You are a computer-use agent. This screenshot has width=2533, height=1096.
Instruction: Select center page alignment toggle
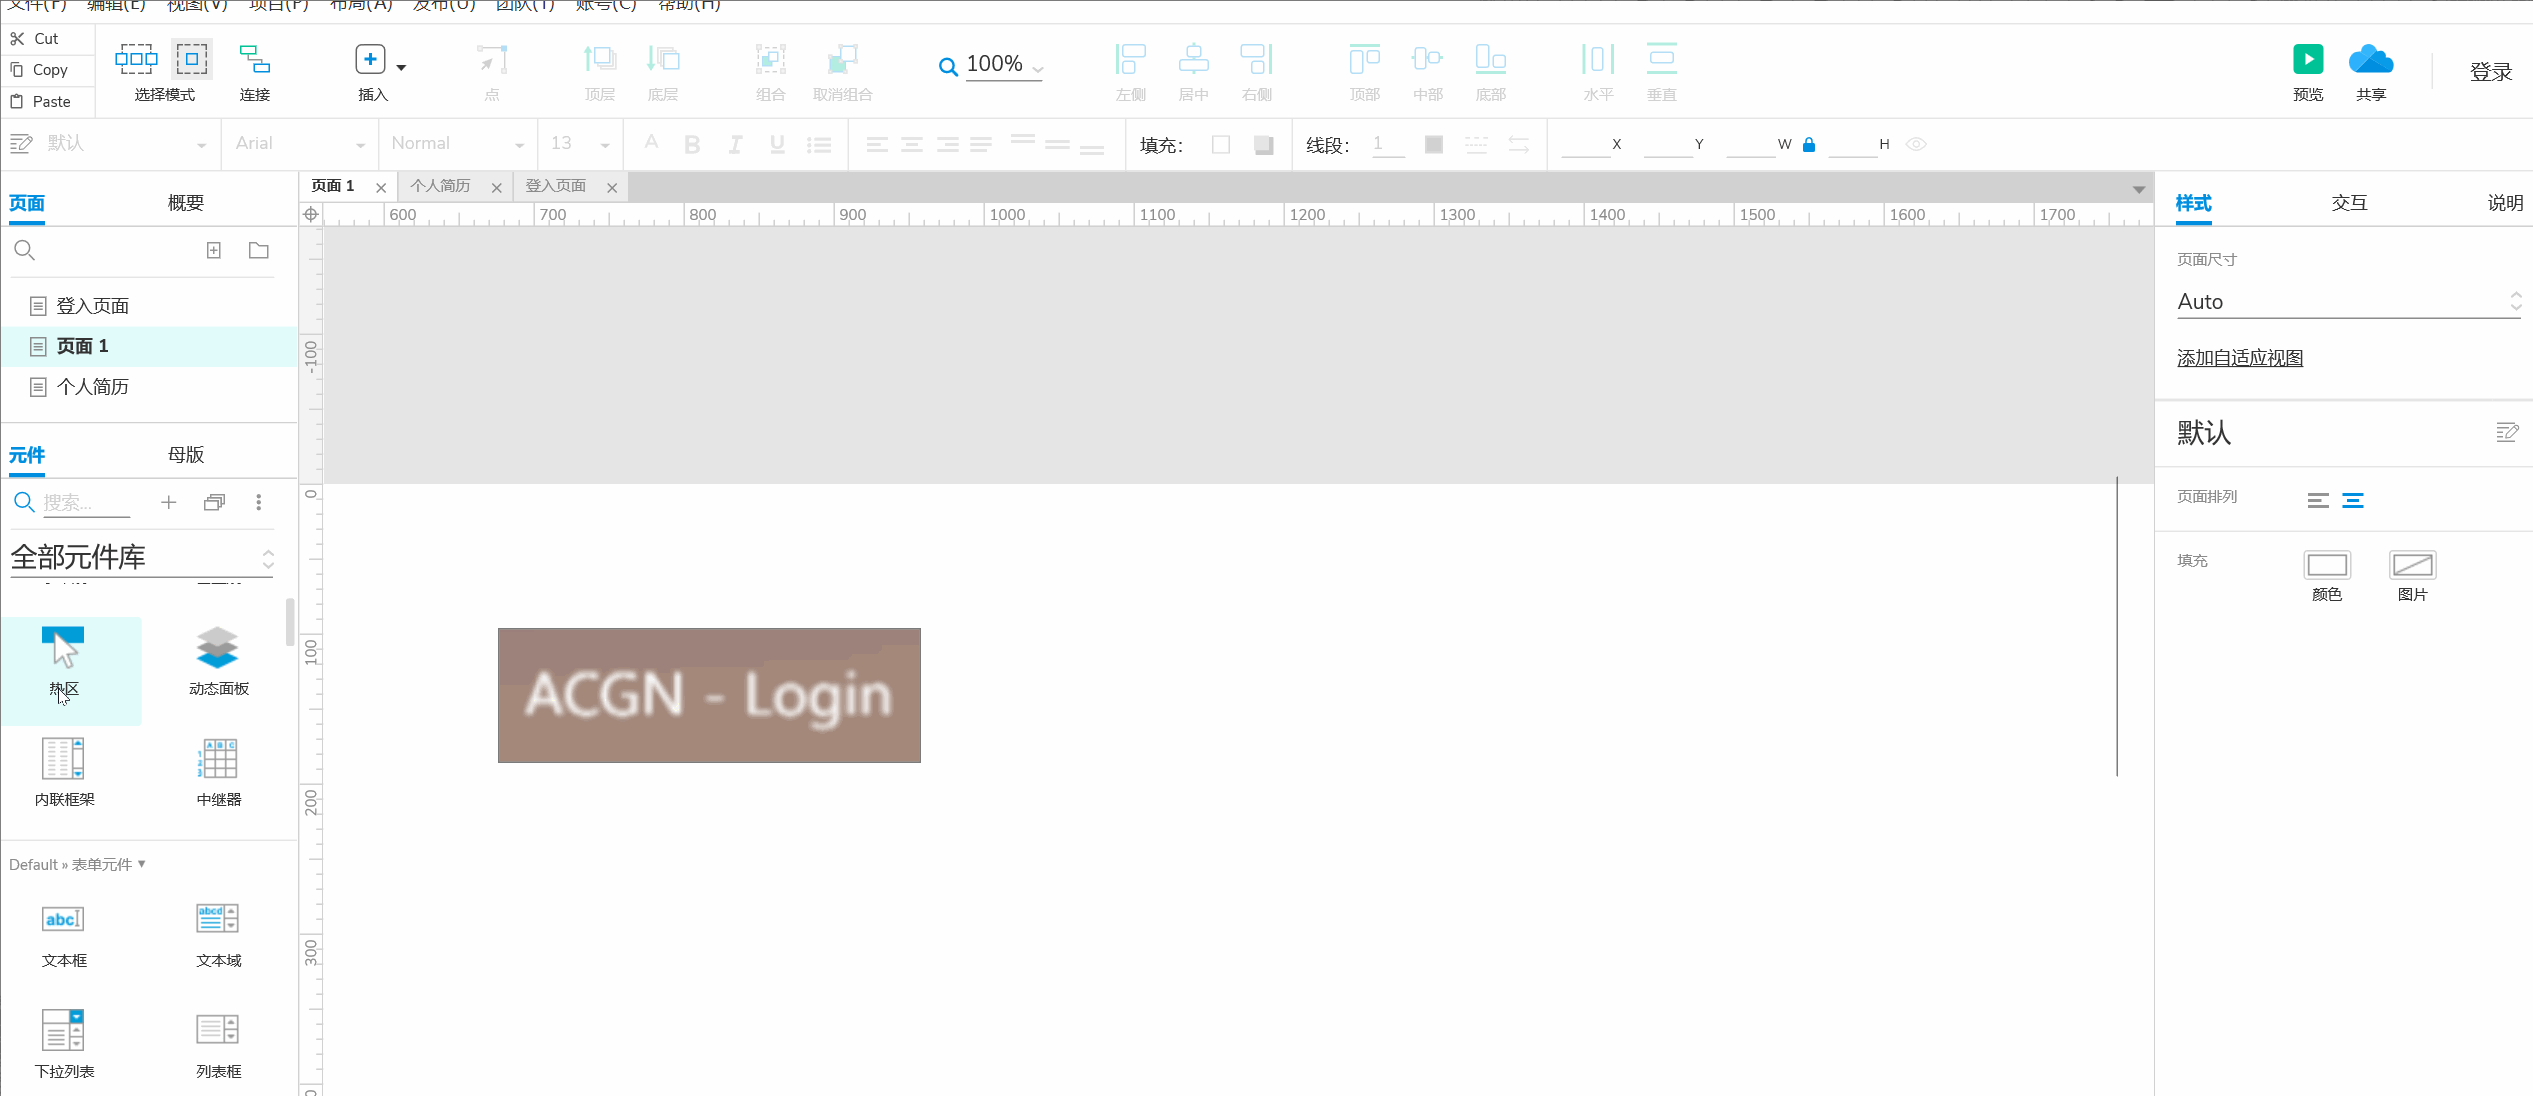pyautogui.click(x=2353, y=501)
